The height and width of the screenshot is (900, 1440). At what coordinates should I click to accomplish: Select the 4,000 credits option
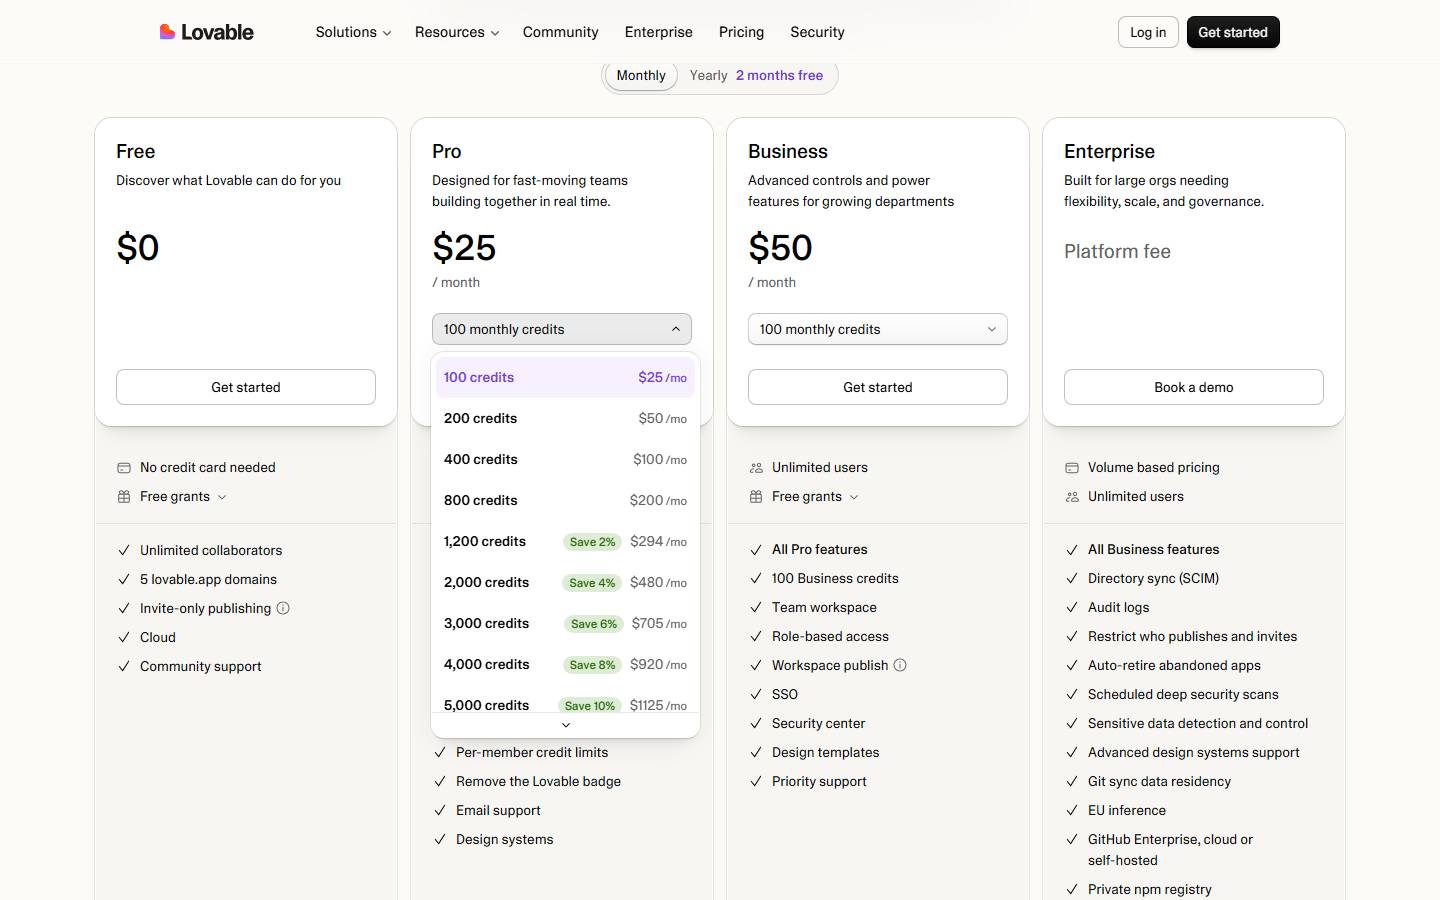(565, 664)
